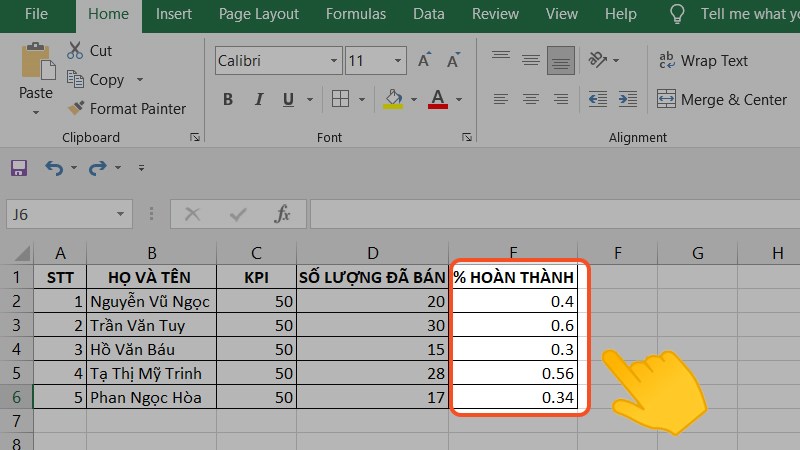
Task: Select the Format Painter brush
Action: point(75,108)
